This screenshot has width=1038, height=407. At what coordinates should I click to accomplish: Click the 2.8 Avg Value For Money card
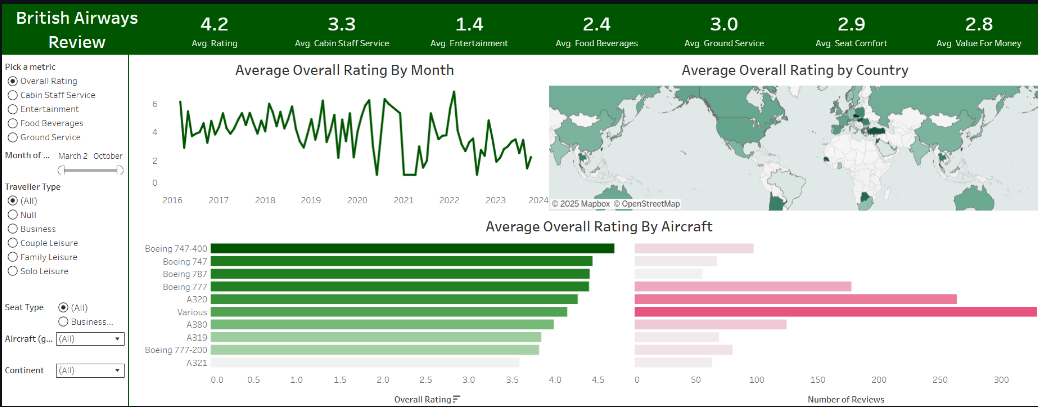(979, 31)
